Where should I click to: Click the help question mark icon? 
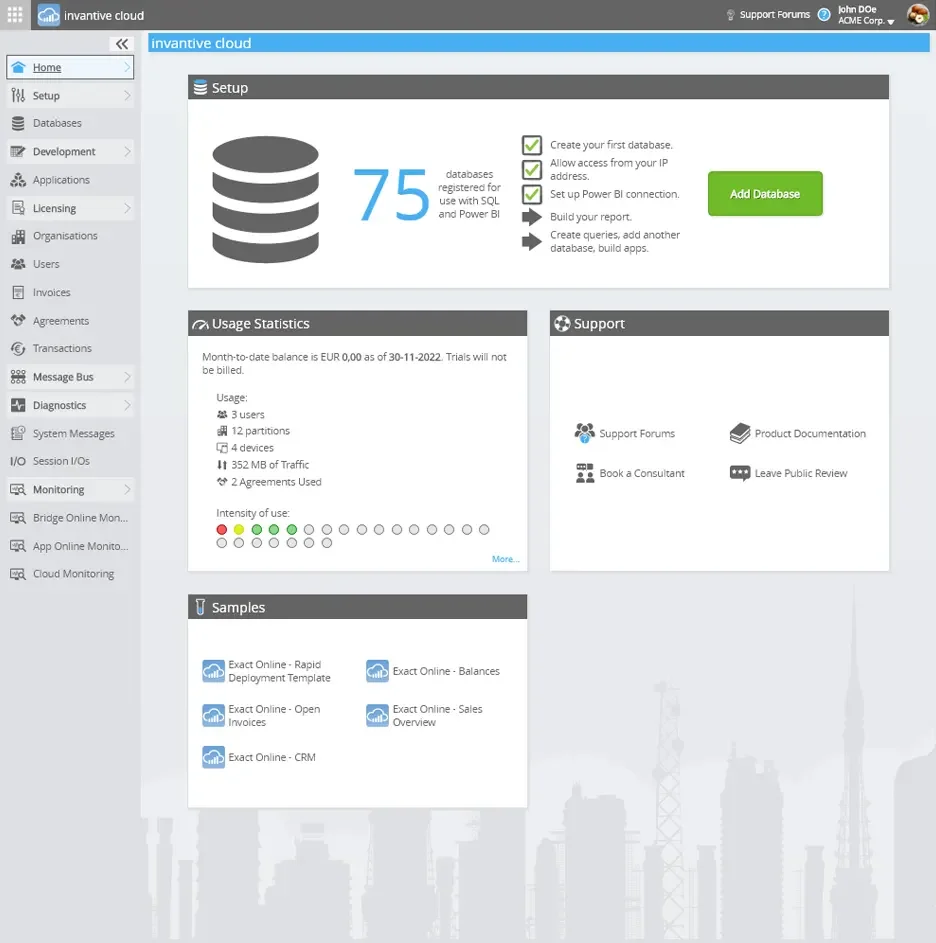pyautogui.click(x=824, y=15)
